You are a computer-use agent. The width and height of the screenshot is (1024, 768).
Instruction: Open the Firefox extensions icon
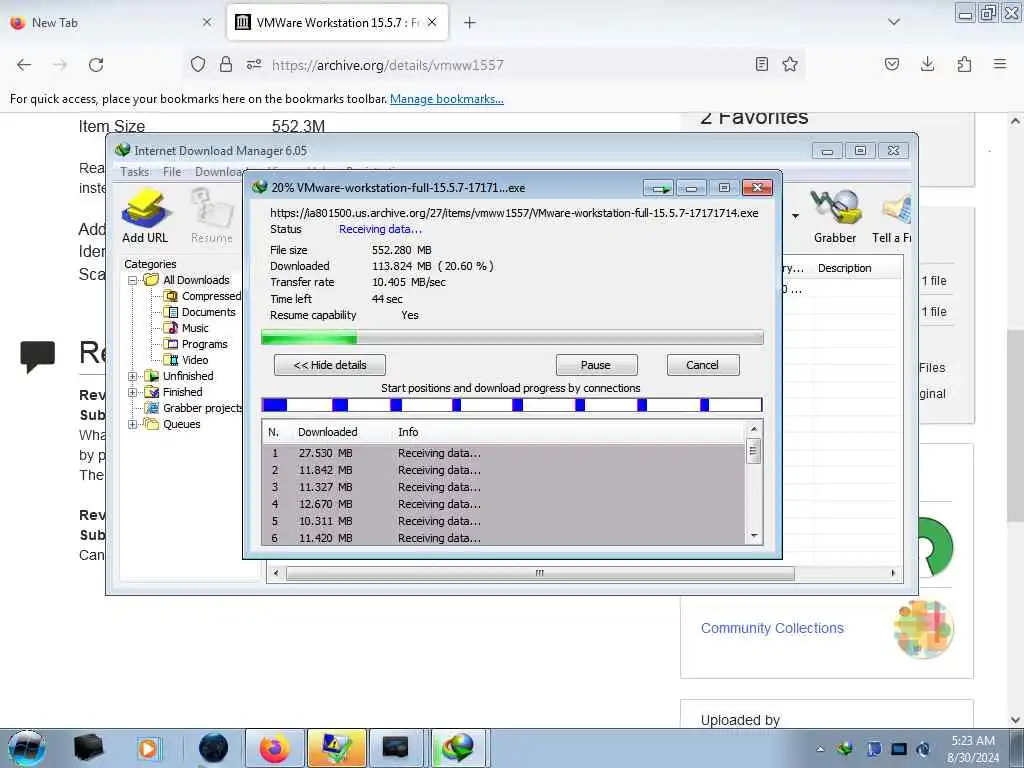point(964,64)
